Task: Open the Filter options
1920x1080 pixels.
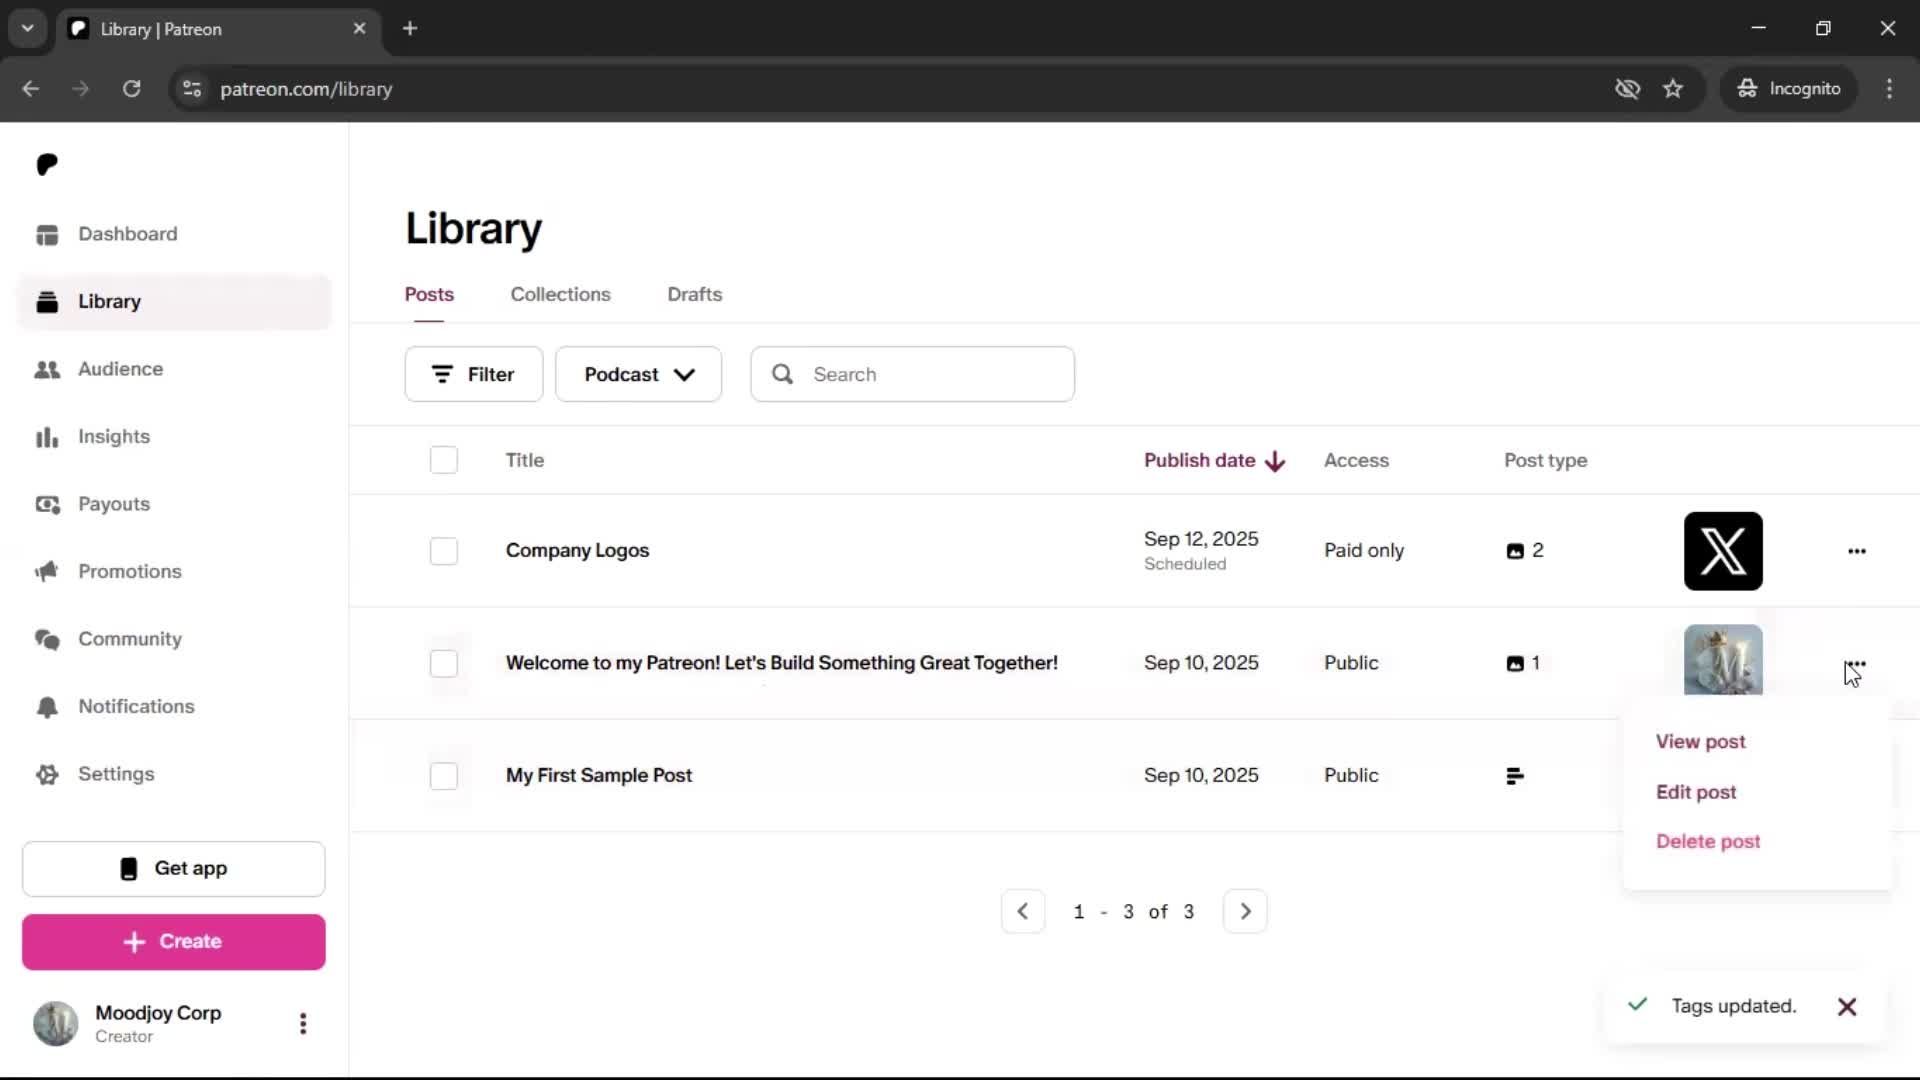Action: point(473,374)
